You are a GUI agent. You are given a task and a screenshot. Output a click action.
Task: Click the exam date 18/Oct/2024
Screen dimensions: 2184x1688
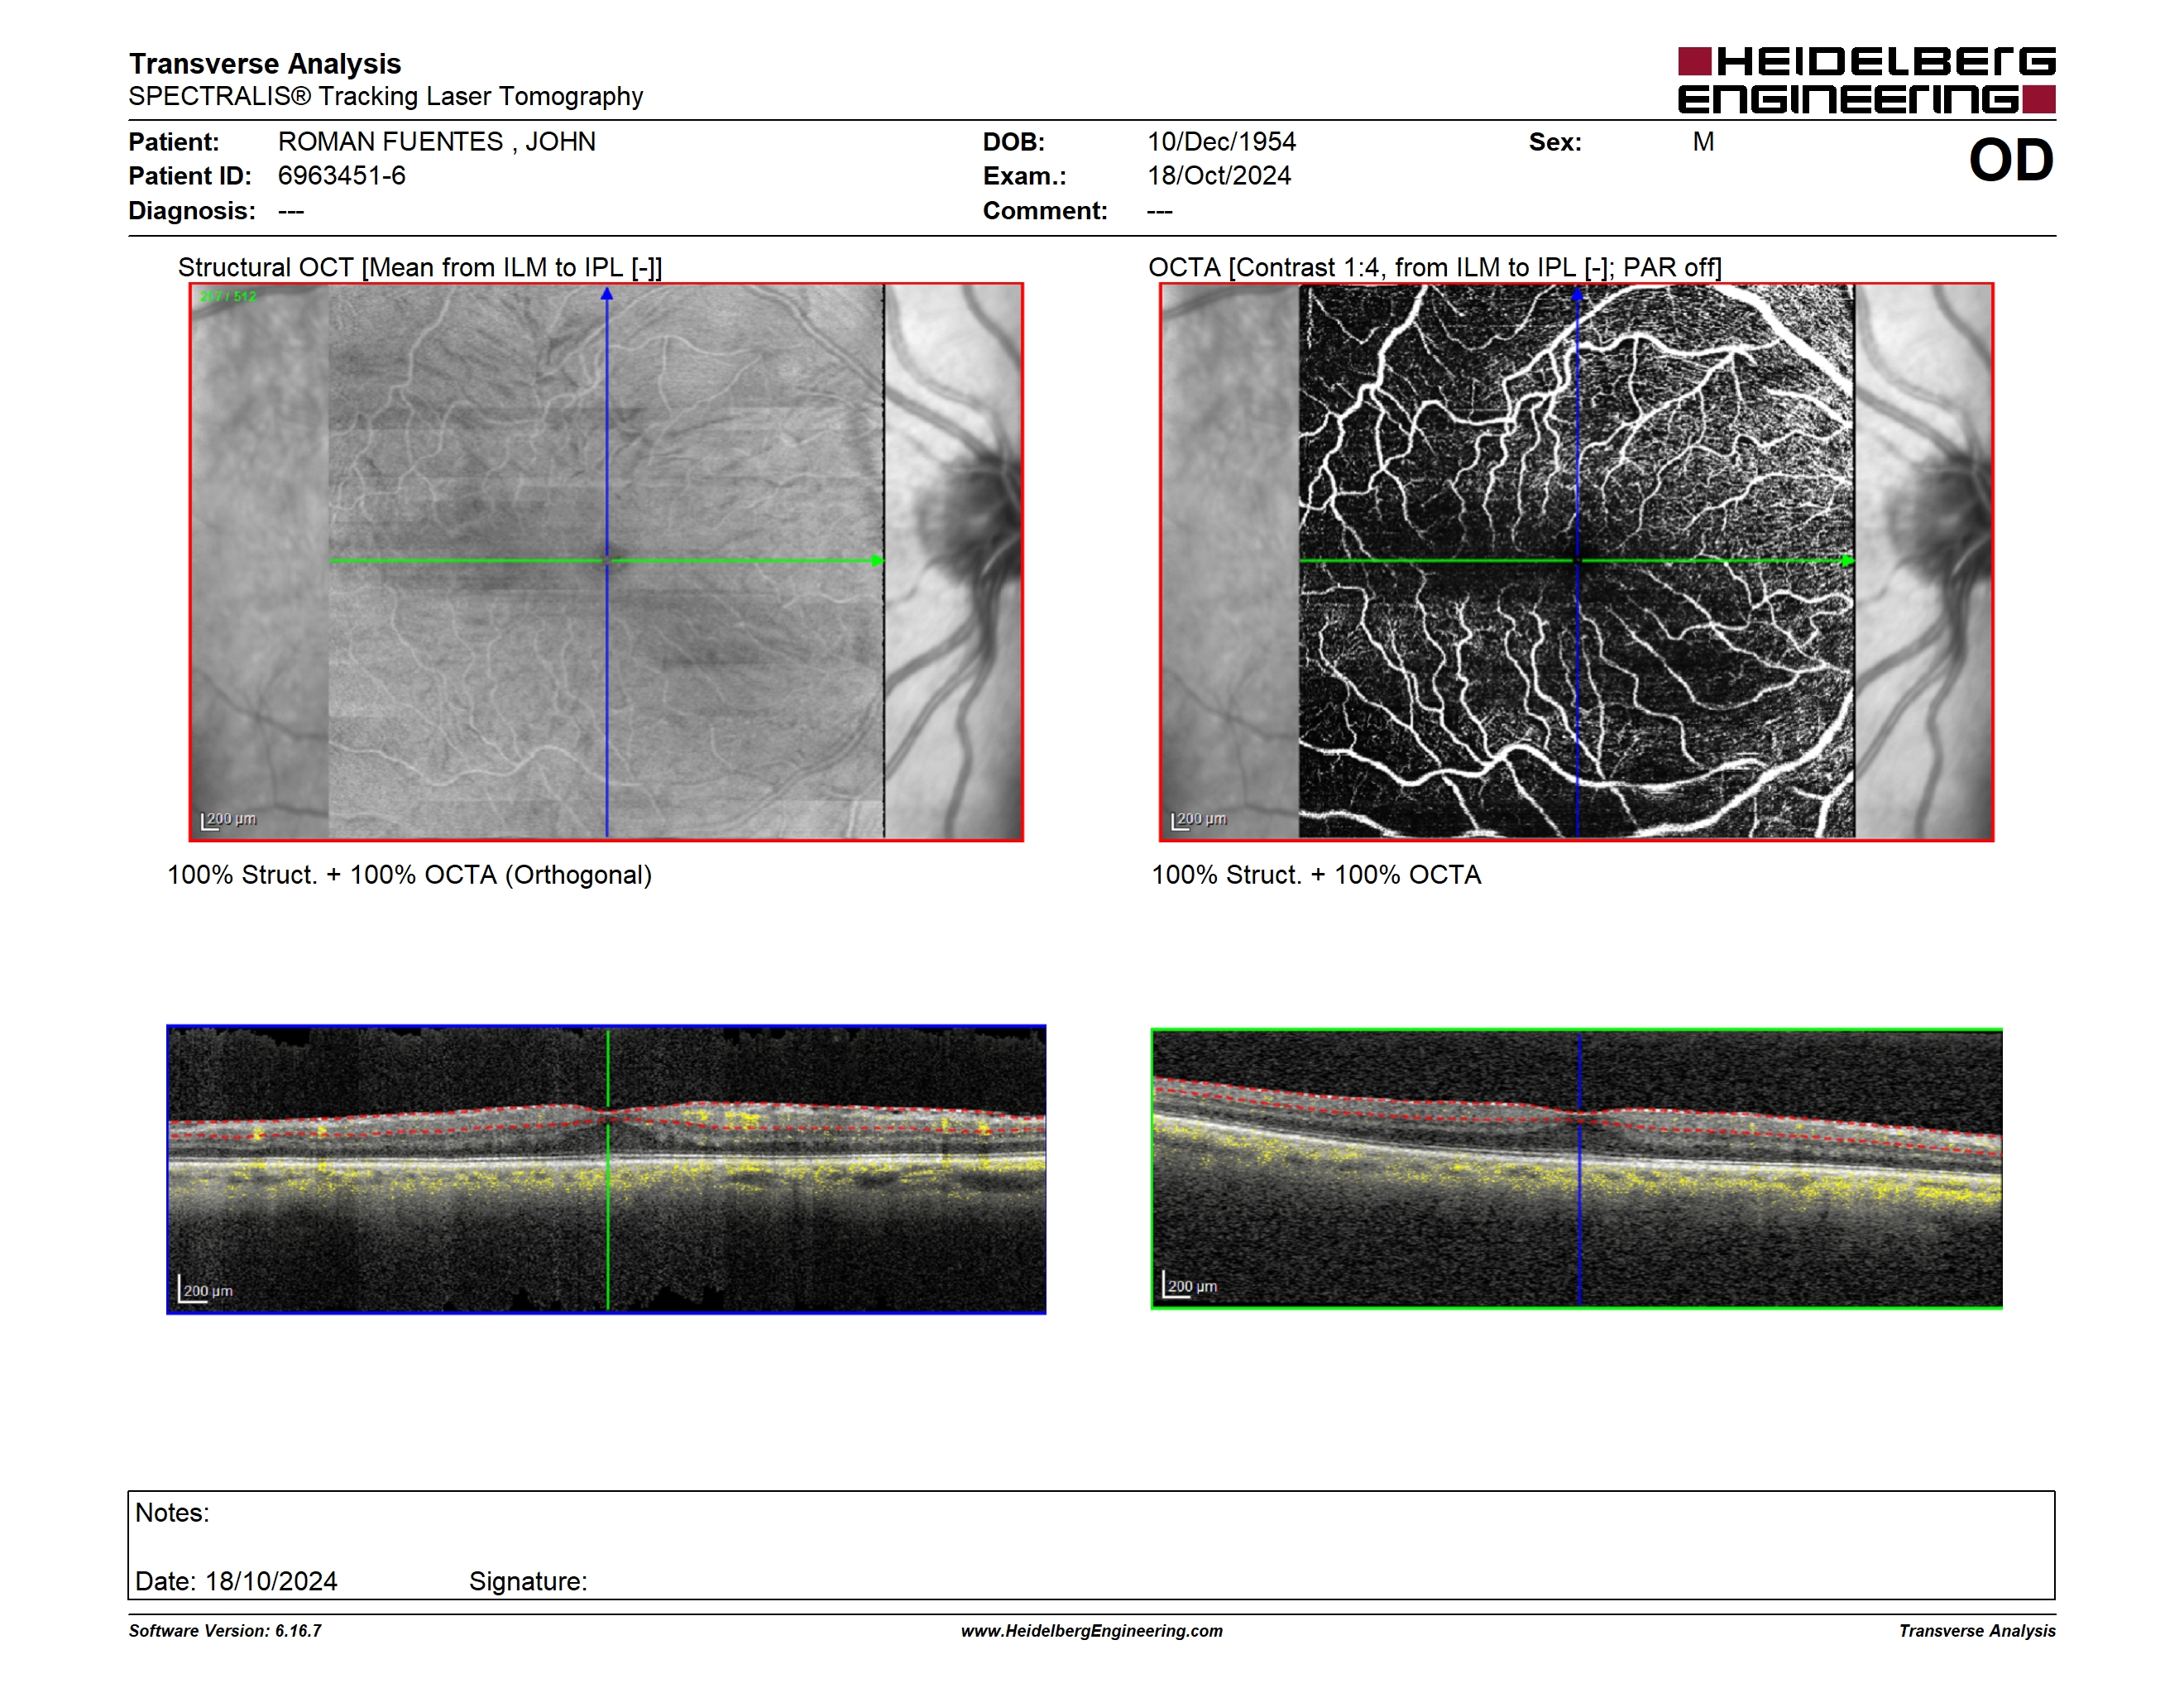click(1219, 176)
